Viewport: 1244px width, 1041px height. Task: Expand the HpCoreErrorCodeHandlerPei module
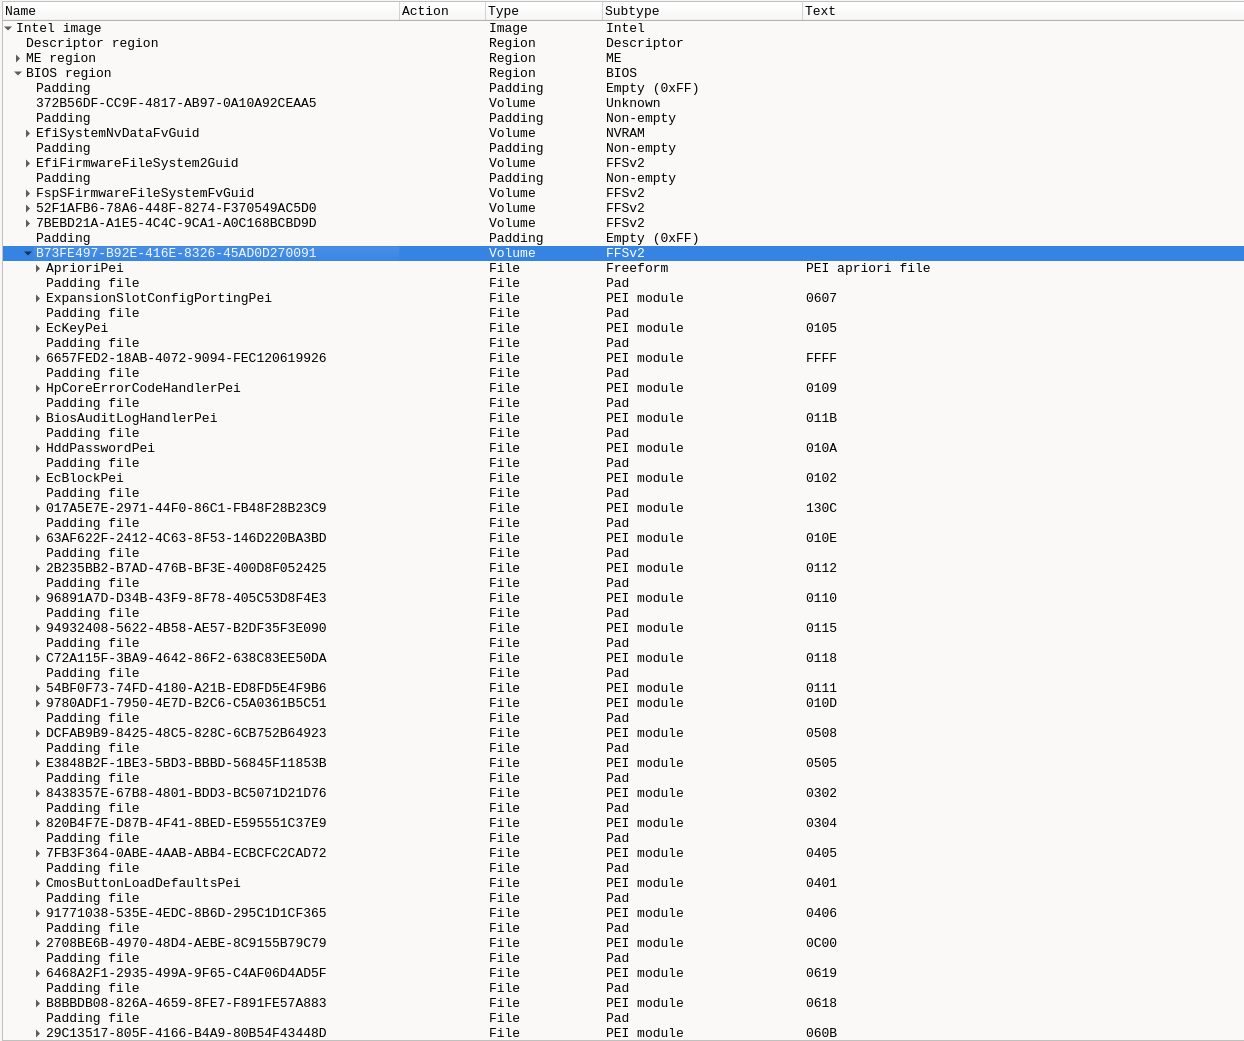coord(38,388)
